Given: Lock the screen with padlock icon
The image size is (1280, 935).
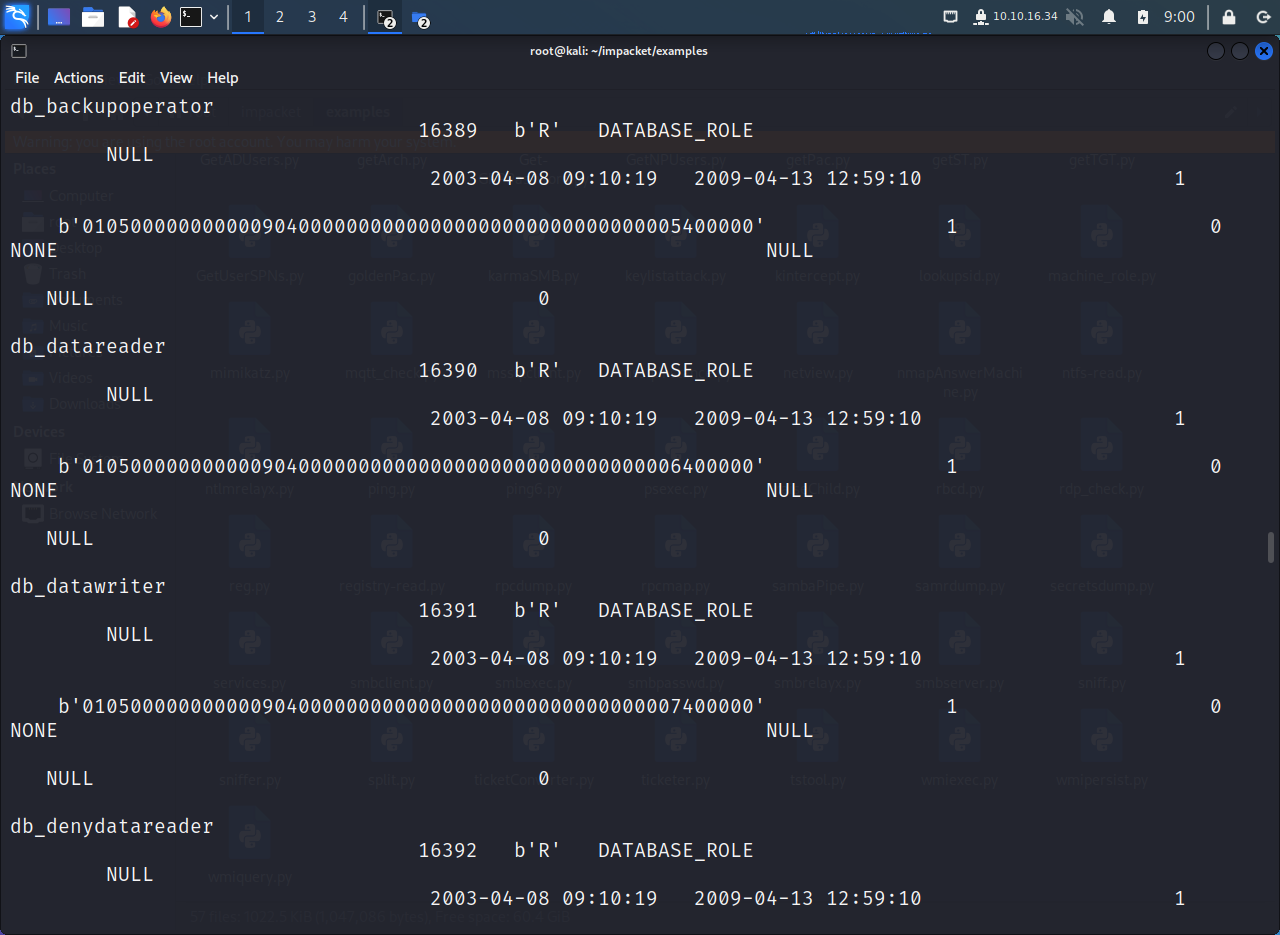Looking at the screenshot, I should tap(1229, 17).
